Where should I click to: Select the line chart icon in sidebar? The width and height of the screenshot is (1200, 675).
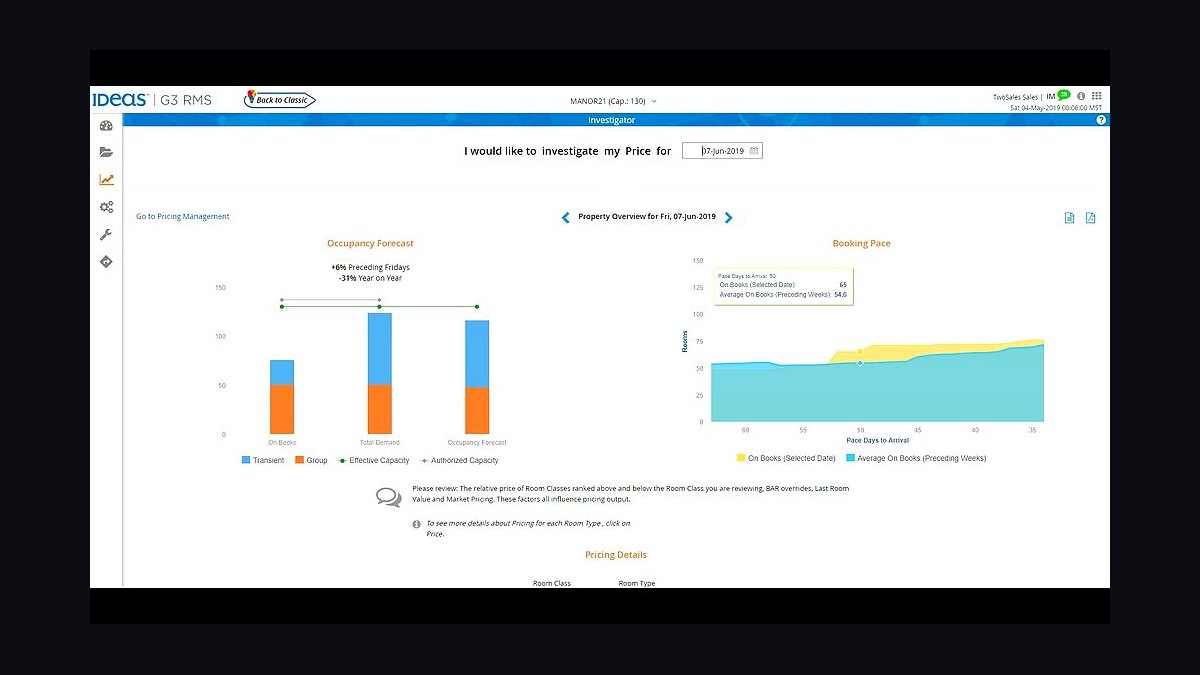pos(106,180)
